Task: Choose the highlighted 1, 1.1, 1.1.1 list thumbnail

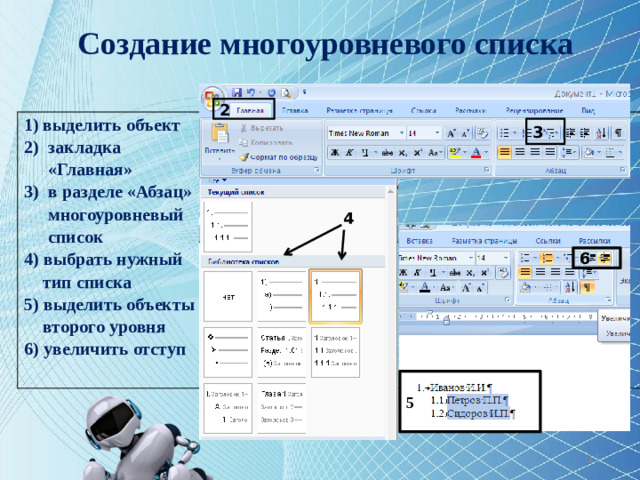Action: click(x=335, y=296)
